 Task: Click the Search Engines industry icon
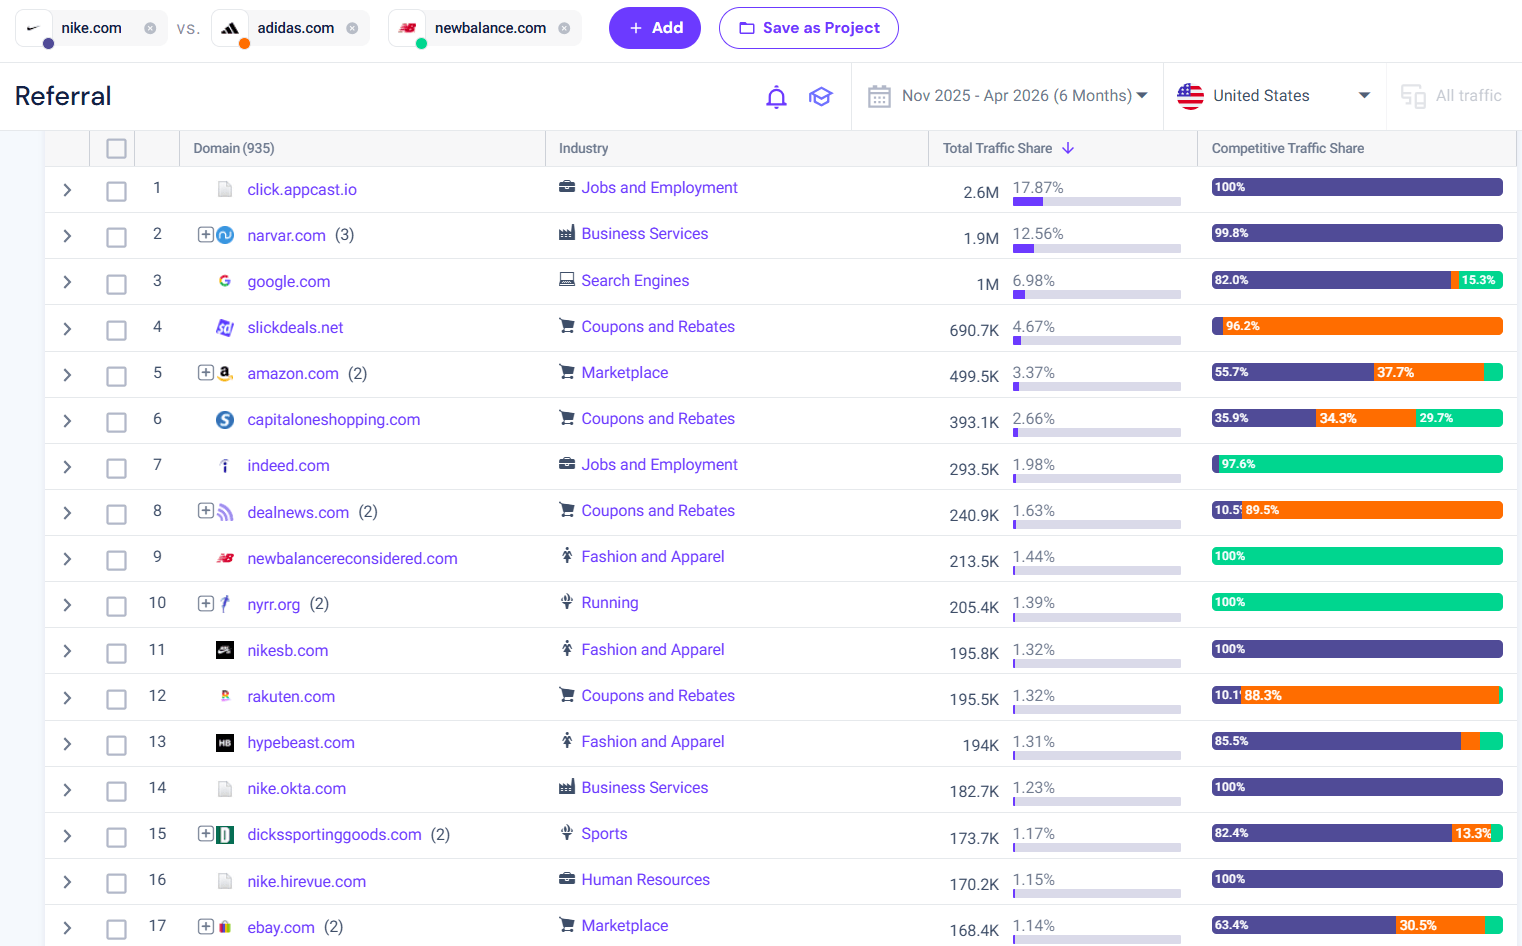[567, 280]
